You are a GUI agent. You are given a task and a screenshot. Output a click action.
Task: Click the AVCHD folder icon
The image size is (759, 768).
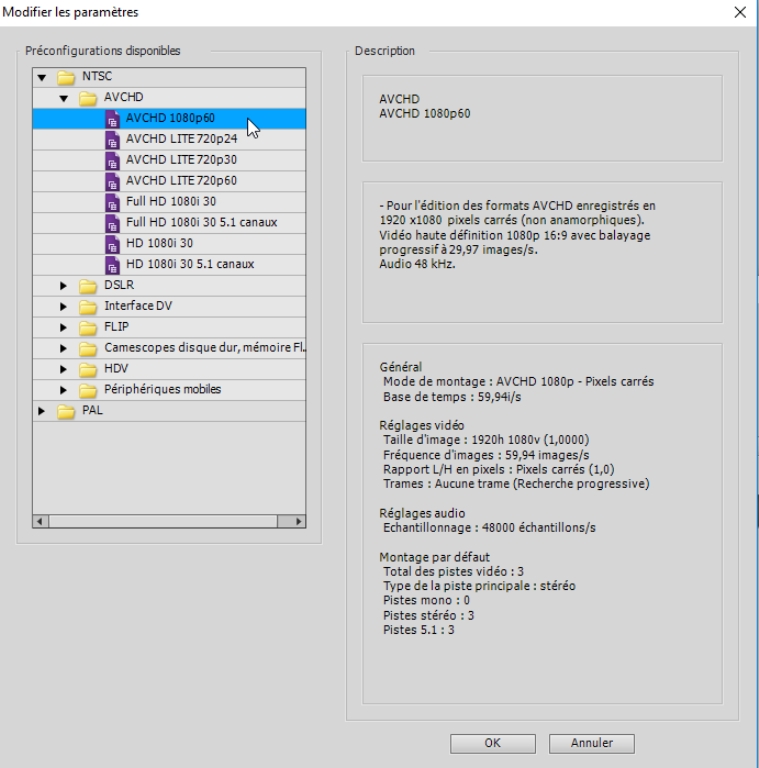88,98
